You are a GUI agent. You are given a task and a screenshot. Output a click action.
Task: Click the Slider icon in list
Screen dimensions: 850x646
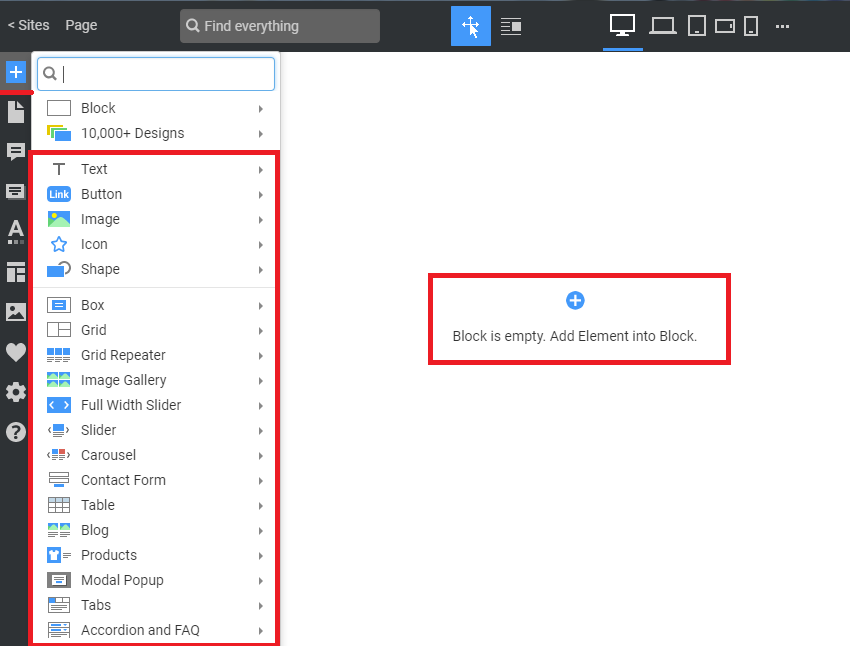pyautogui.click(x=59, y=430)
